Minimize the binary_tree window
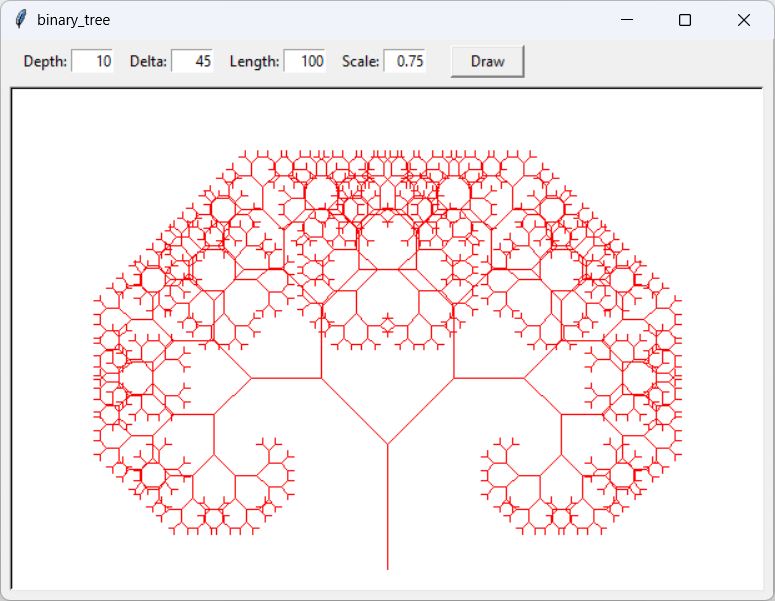 627,20
